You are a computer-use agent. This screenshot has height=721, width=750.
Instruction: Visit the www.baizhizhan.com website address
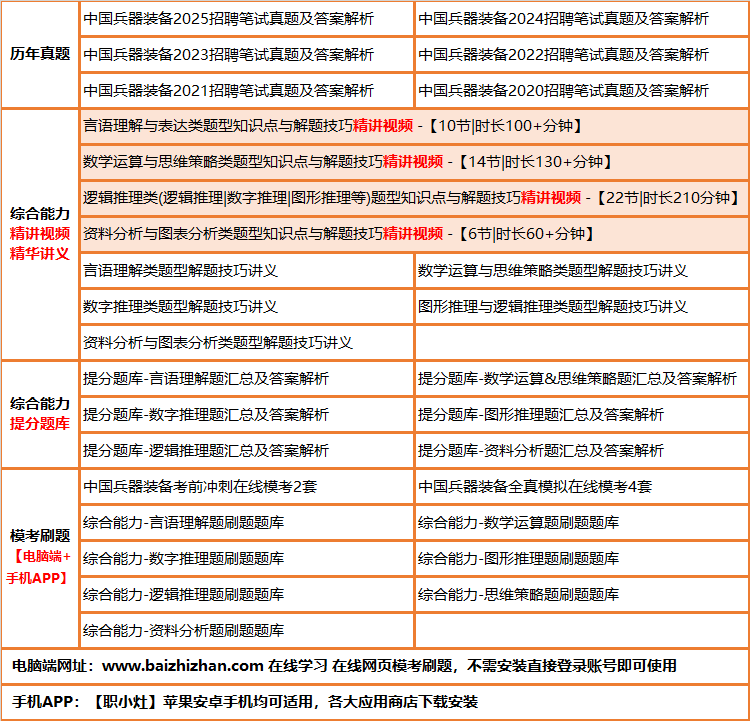point(183,666)
